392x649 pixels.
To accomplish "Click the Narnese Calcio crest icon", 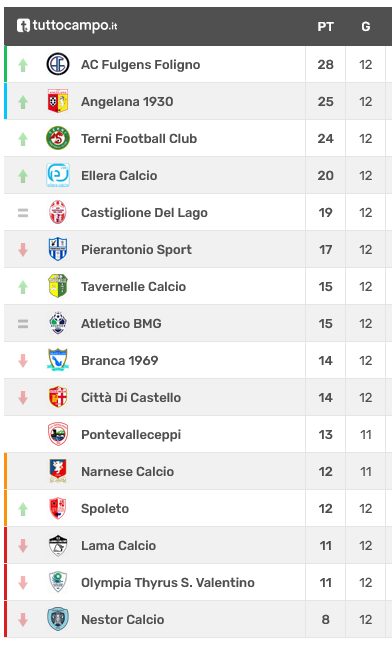I will (x=58, y=471).
